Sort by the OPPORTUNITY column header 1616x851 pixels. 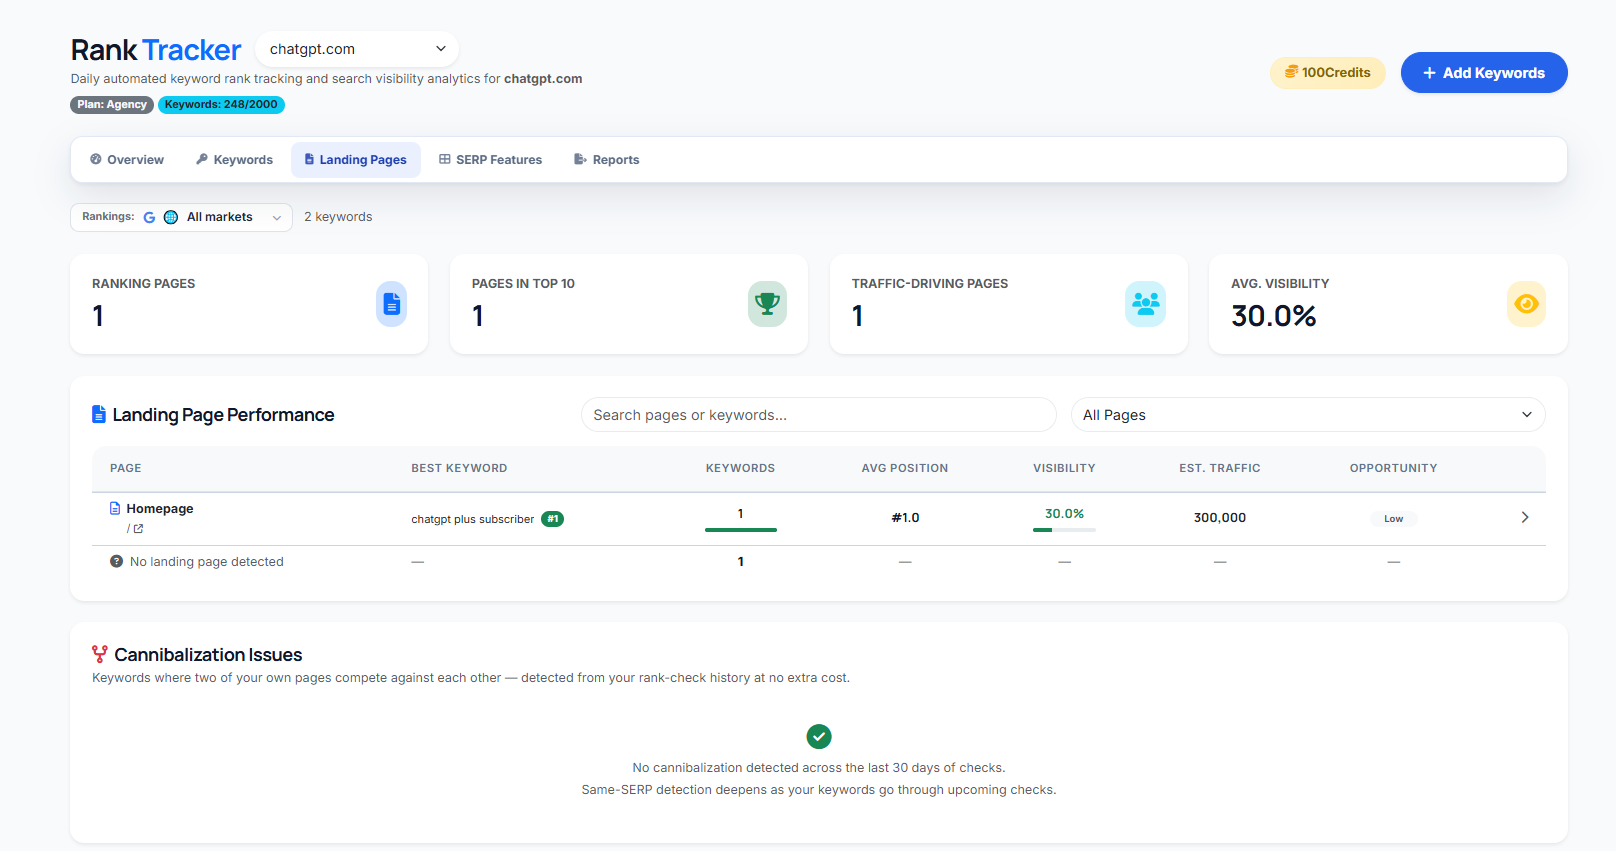click(1393, 468)
